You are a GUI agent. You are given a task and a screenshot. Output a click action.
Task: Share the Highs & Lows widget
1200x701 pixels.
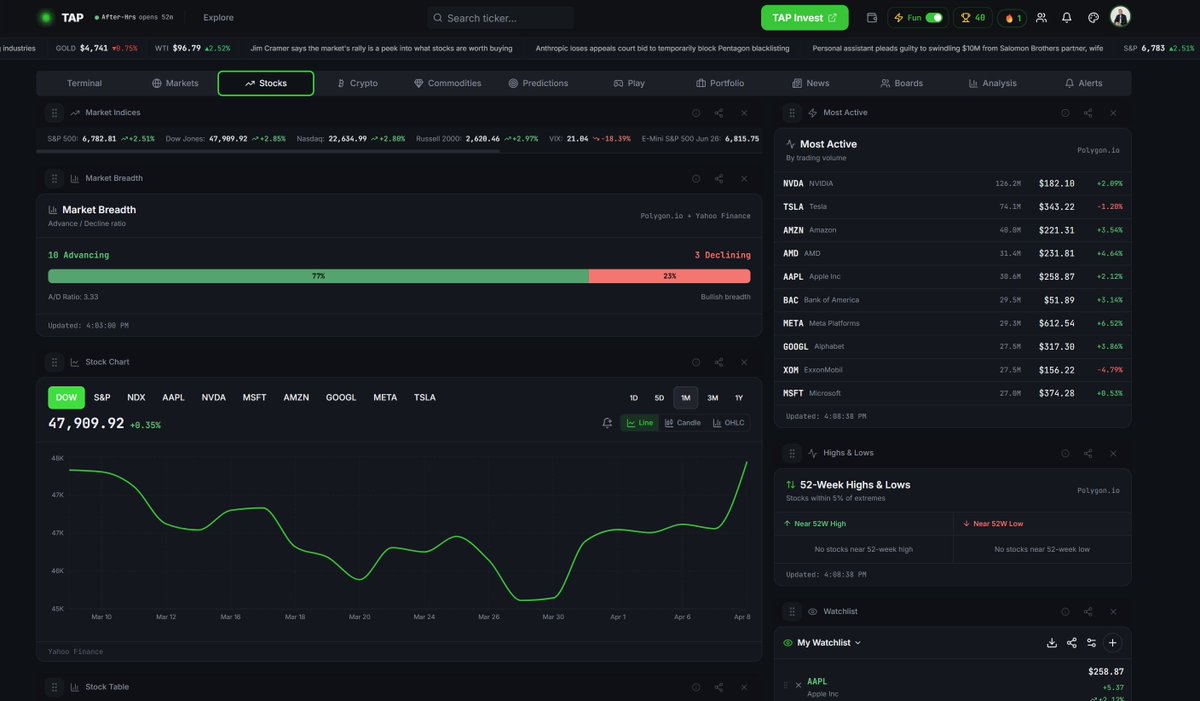(1088, 453)
